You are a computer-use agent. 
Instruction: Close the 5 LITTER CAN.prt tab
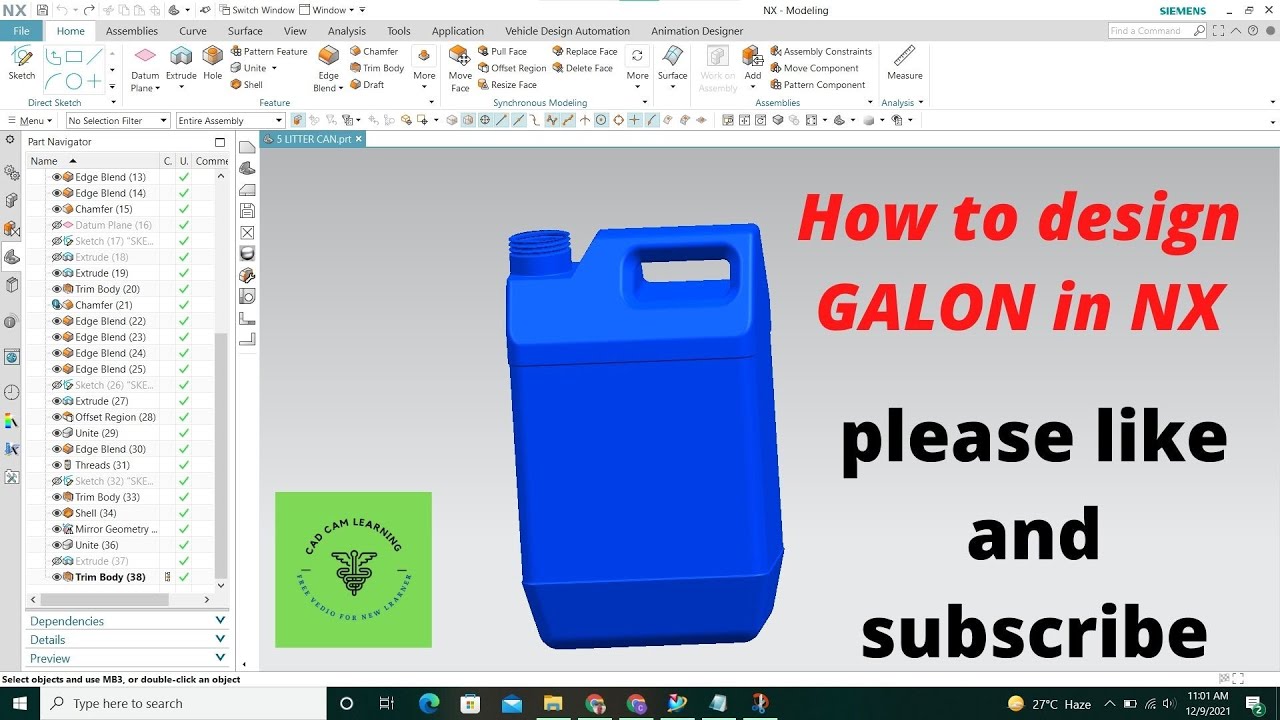tap(358, 139)
